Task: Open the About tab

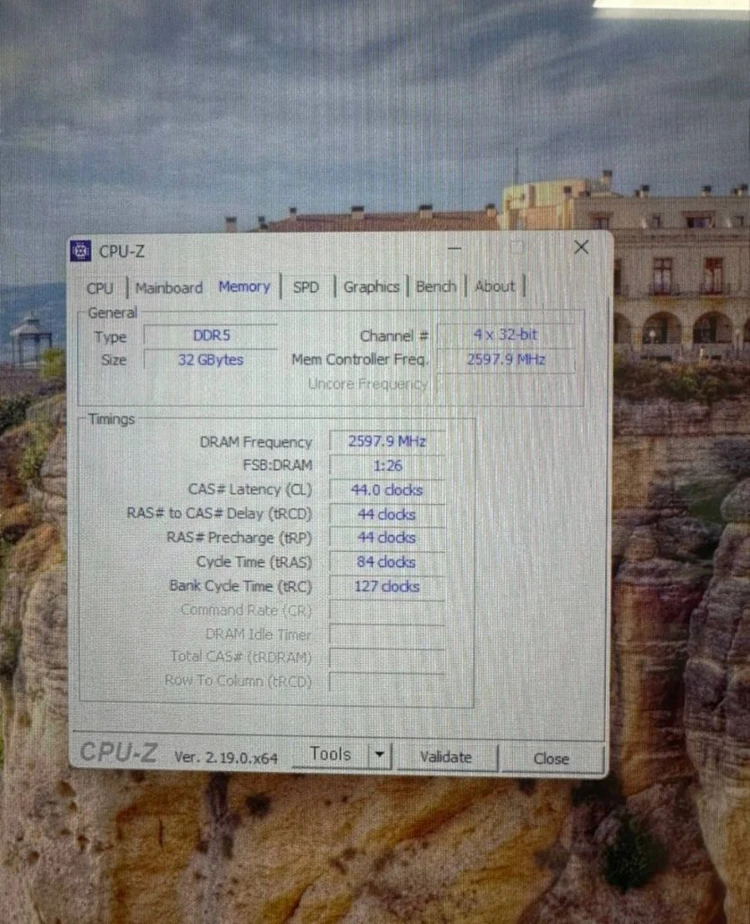Action: 495,286
